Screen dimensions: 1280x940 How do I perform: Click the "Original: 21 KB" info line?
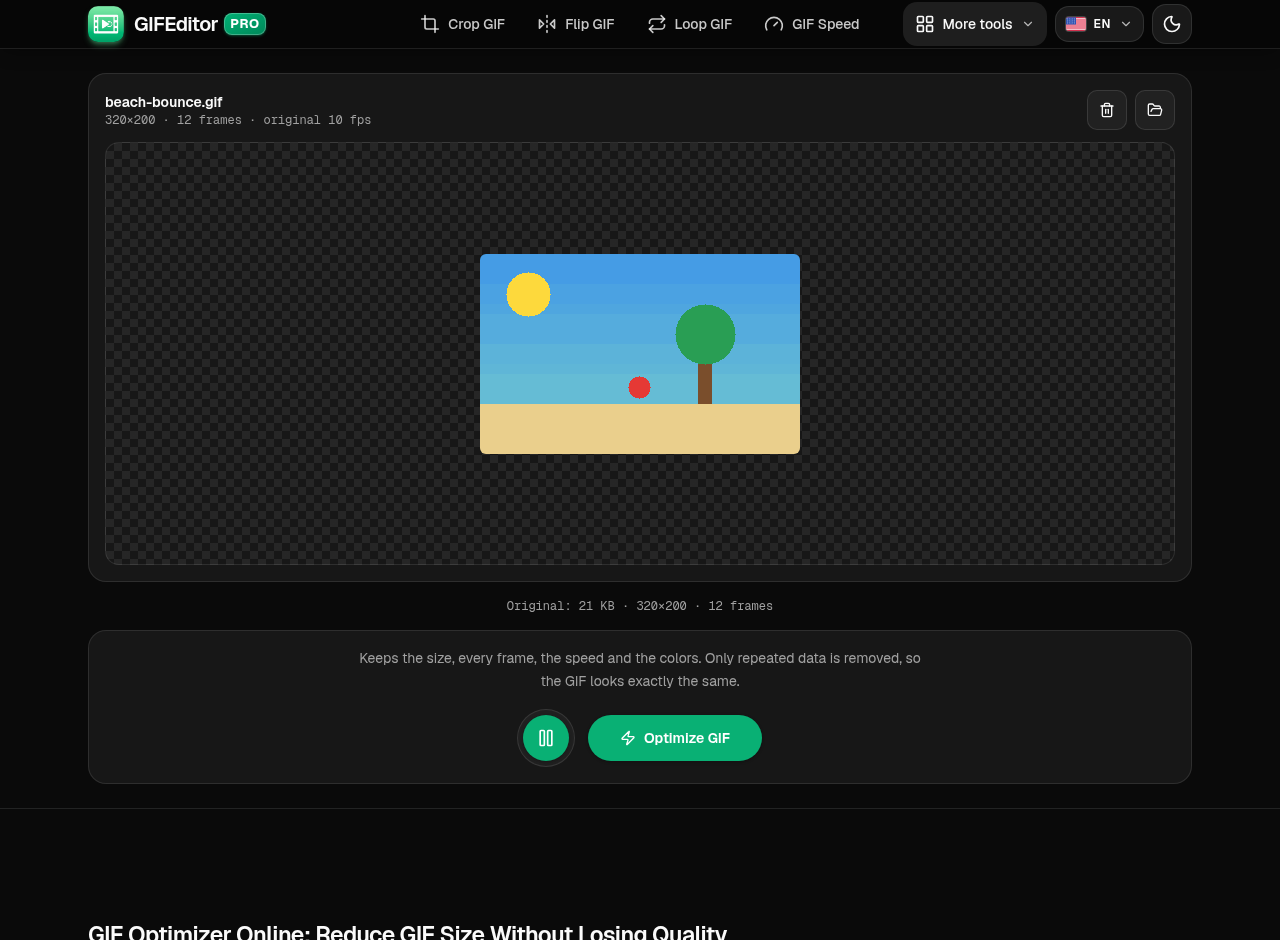pyautogui.click(x=640, y=606)
